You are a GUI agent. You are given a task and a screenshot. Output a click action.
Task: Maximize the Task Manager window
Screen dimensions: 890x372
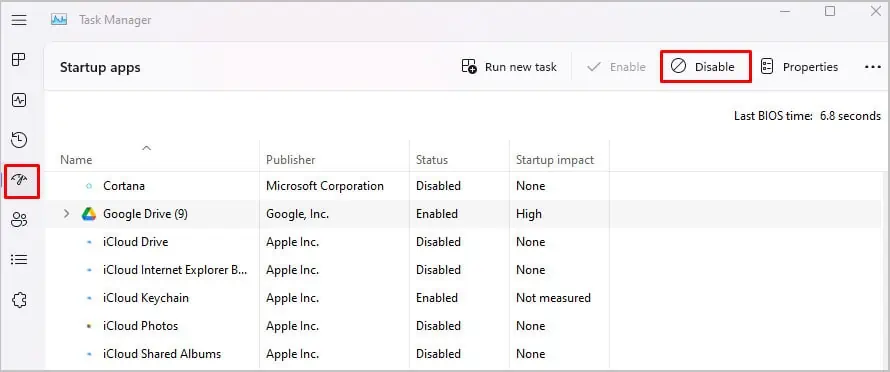point(830,11)
